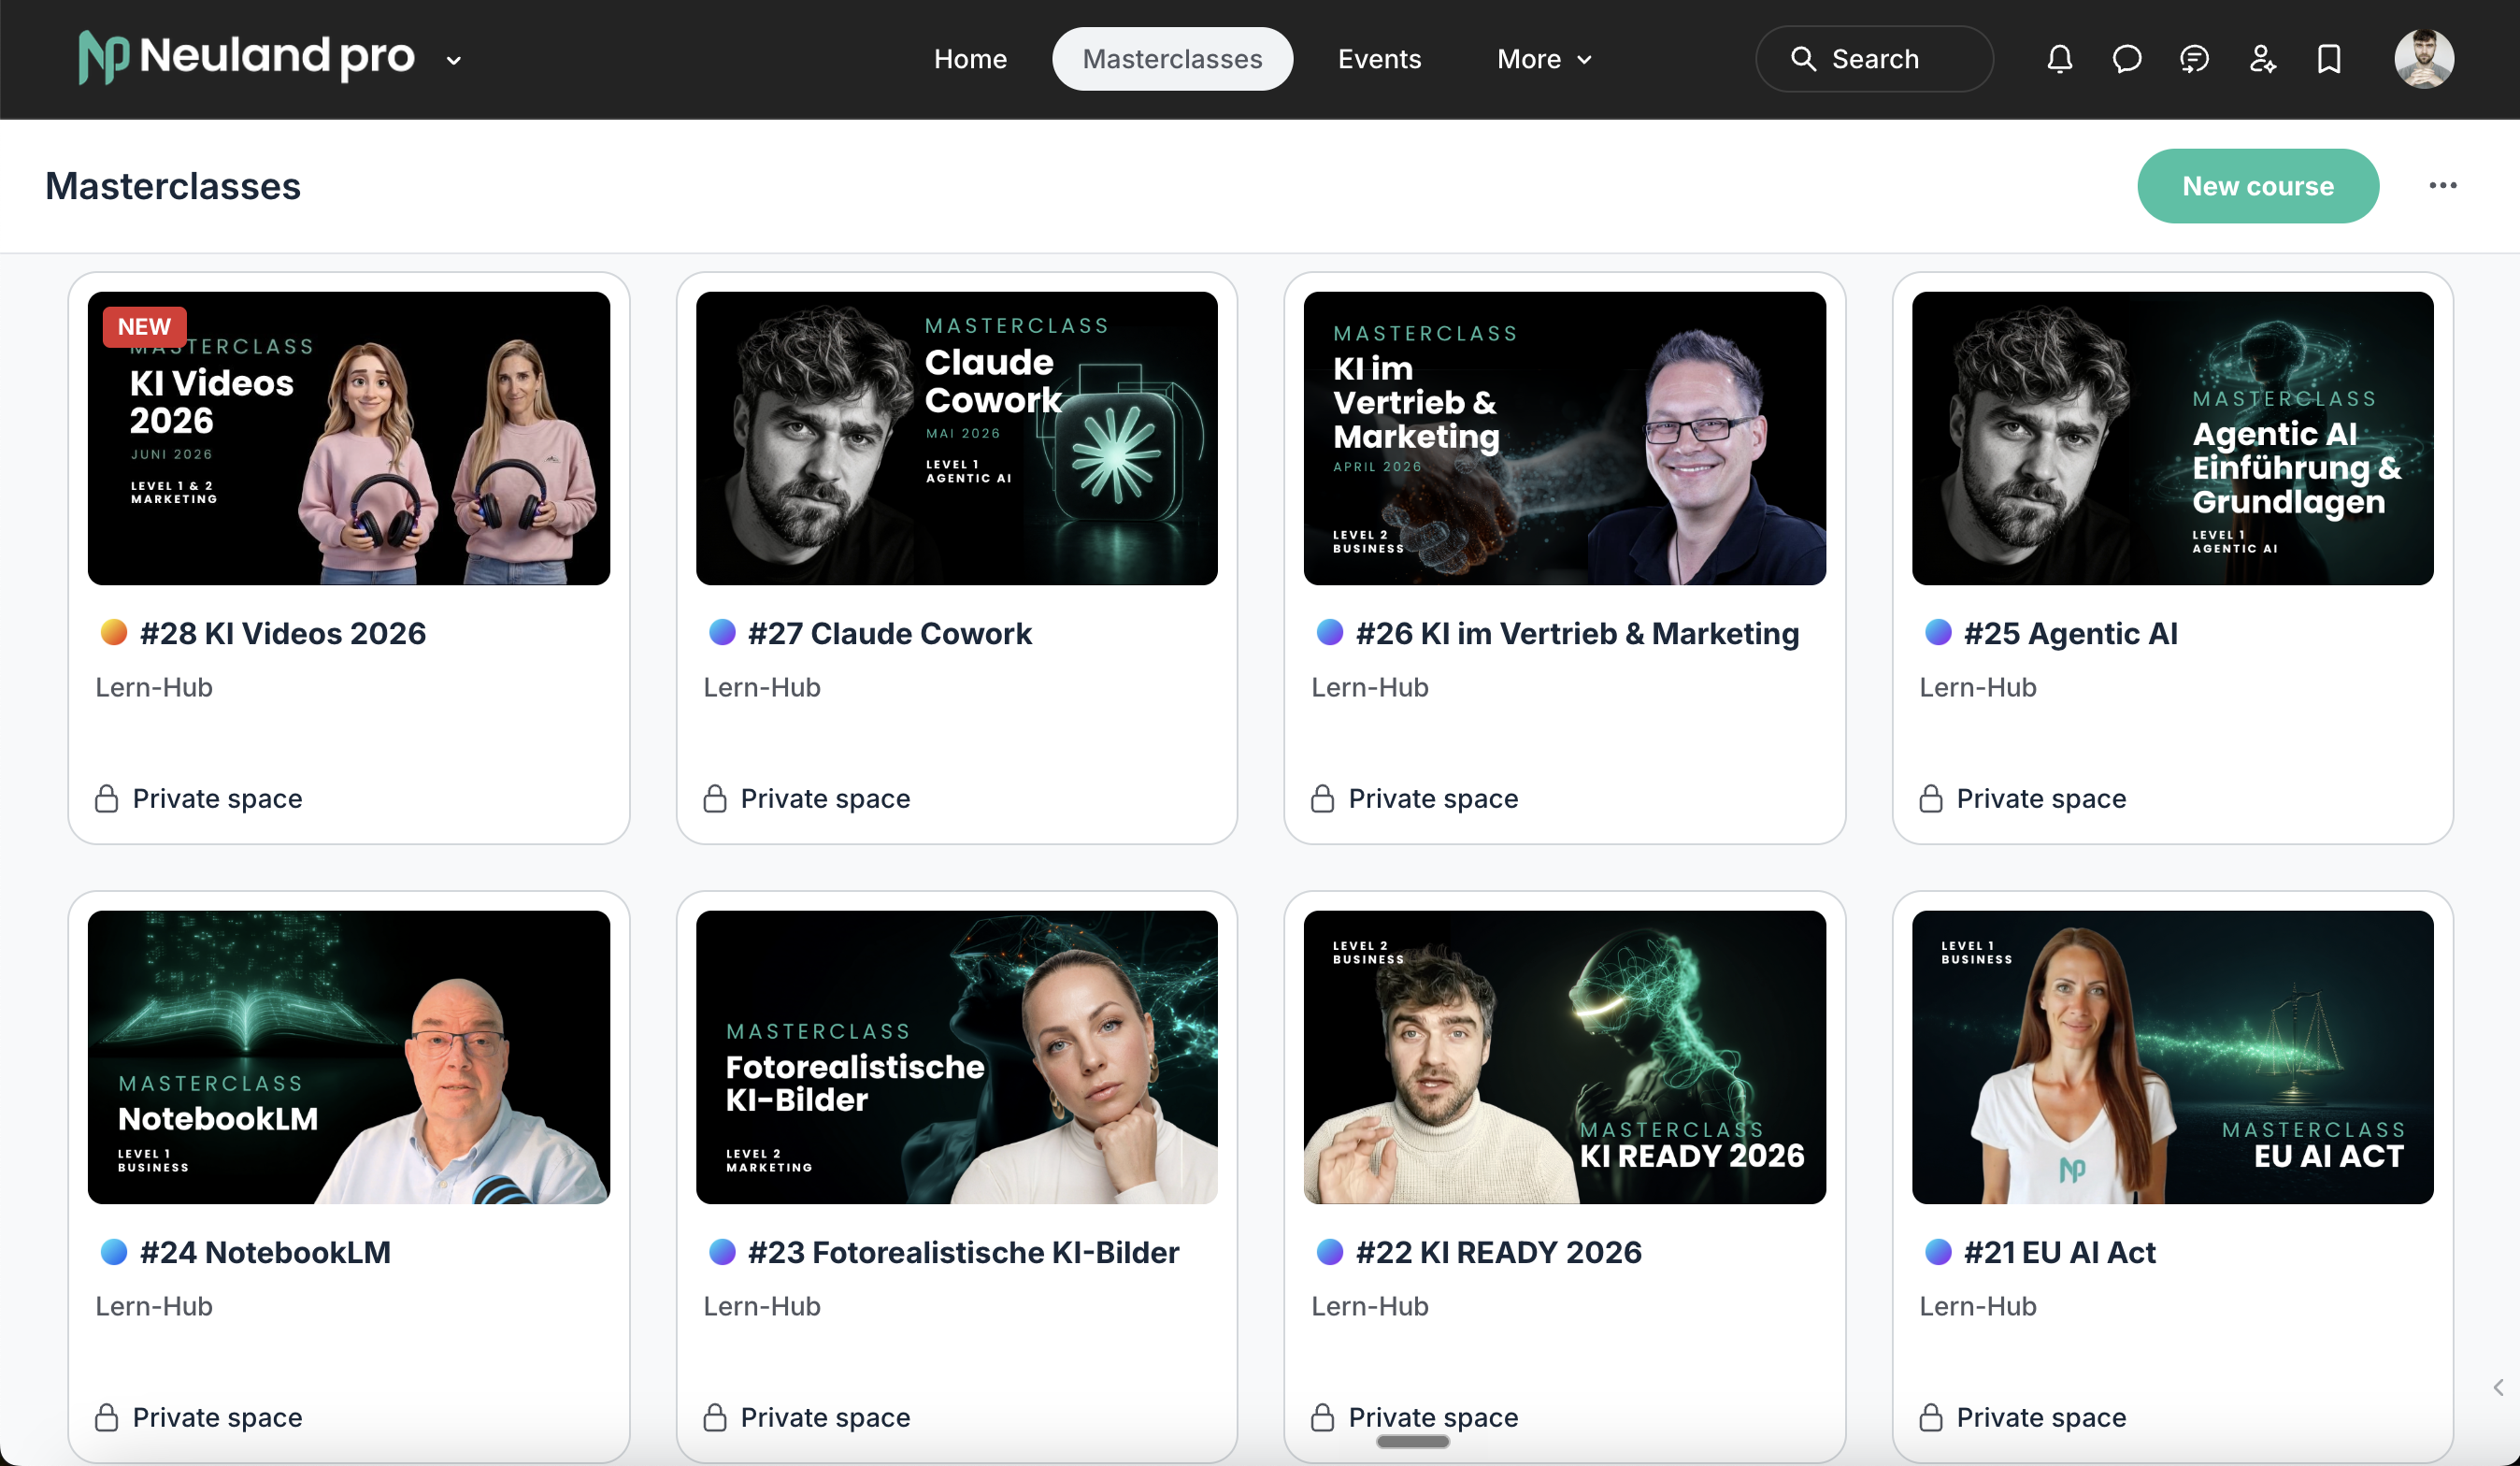
Task: Click the lock icon on #21 EU AI Act card
Action: coord(1930,1417)
